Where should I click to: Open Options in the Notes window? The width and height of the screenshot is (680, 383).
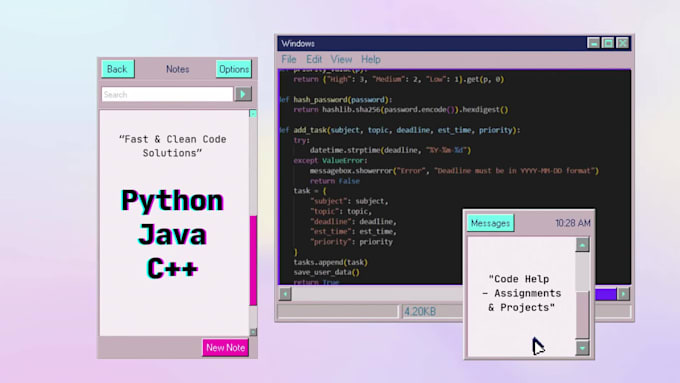pos(234,69)
